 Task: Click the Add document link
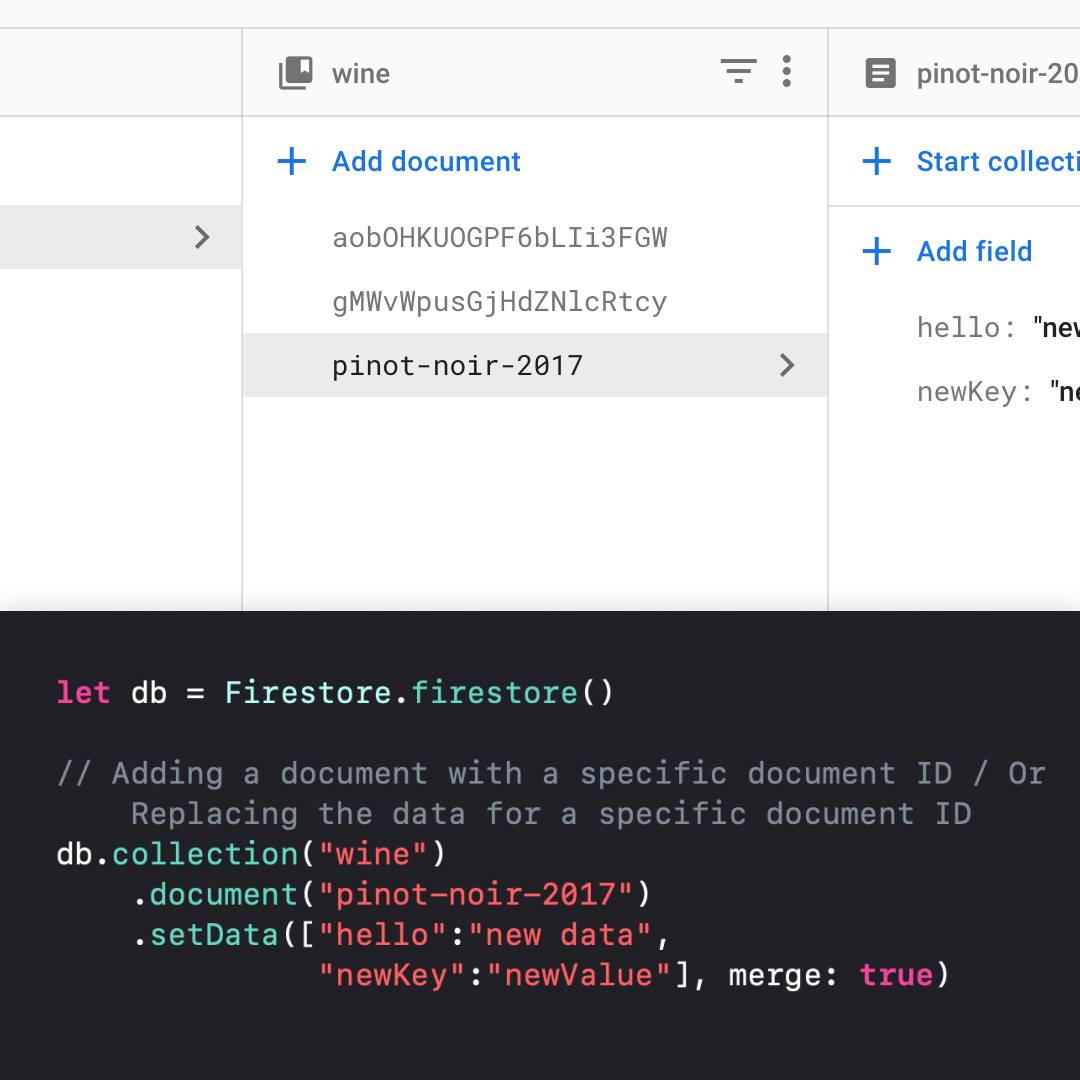pyautogui.click(x=426, y=161)
